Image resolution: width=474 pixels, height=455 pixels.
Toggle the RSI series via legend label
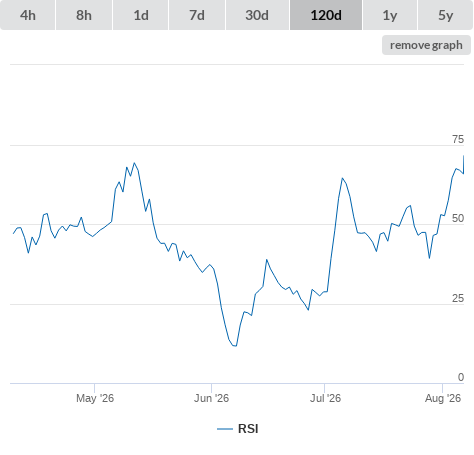pyautogui.click(x=248, y=429)
